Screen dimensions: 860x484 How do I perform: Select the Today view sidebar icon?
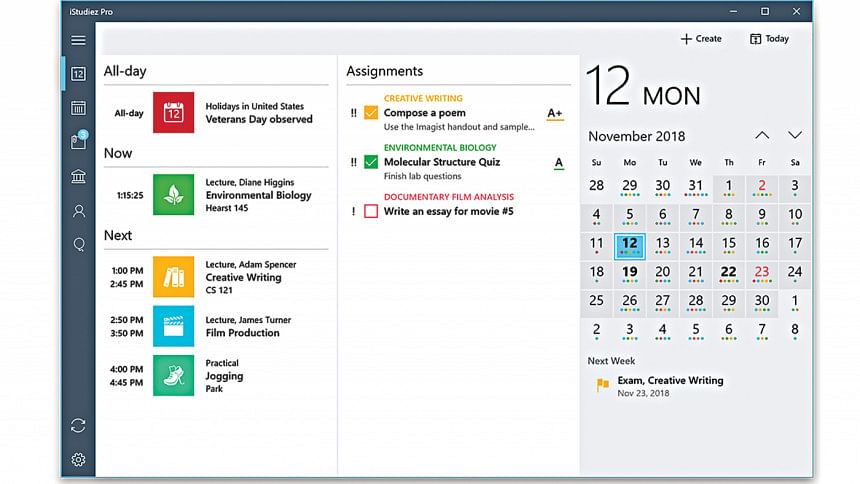(x=78, y=73)
